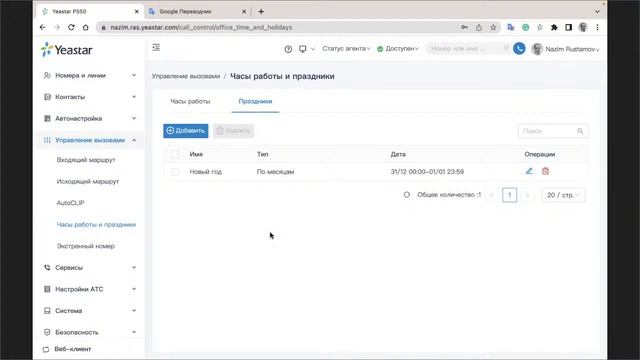Open AutoCLIP in the sidebar

(x=70, y=203)
